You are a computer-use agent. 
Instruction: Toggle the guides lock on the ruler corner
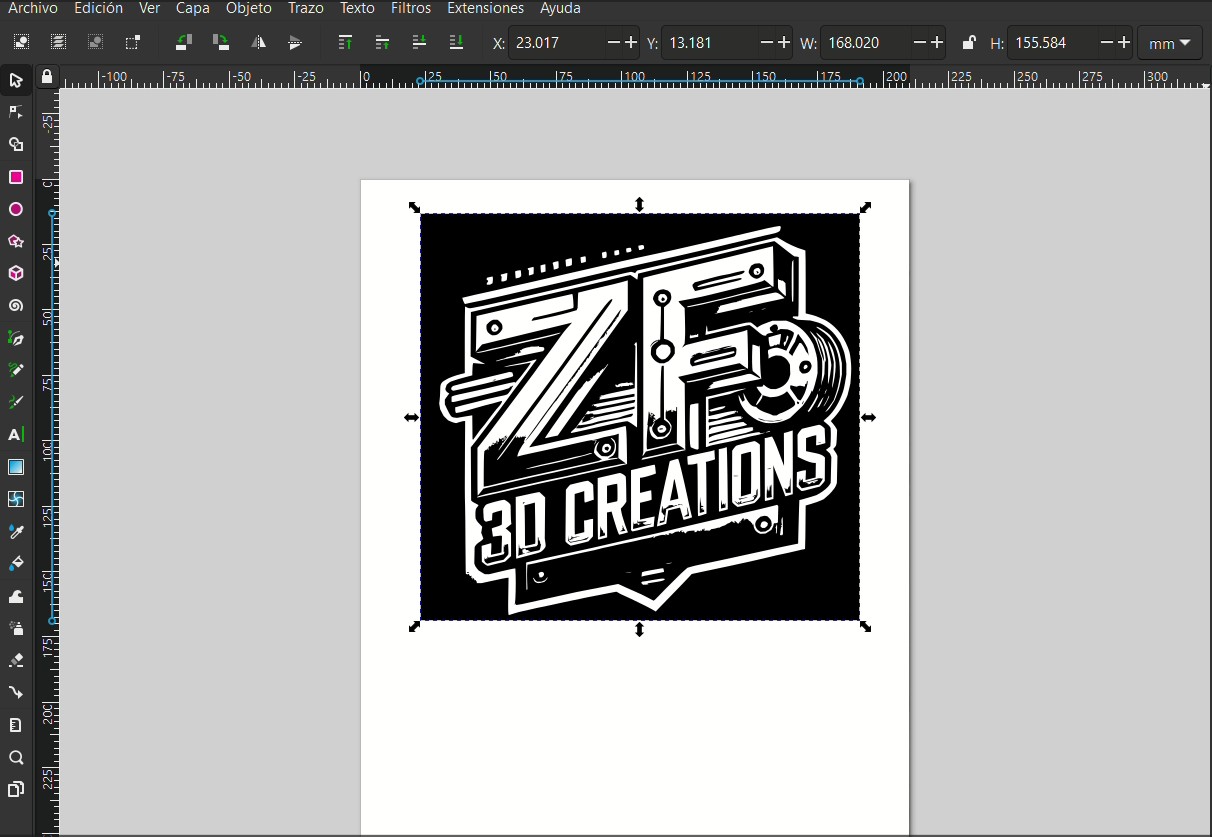click(x=47, y=77)
